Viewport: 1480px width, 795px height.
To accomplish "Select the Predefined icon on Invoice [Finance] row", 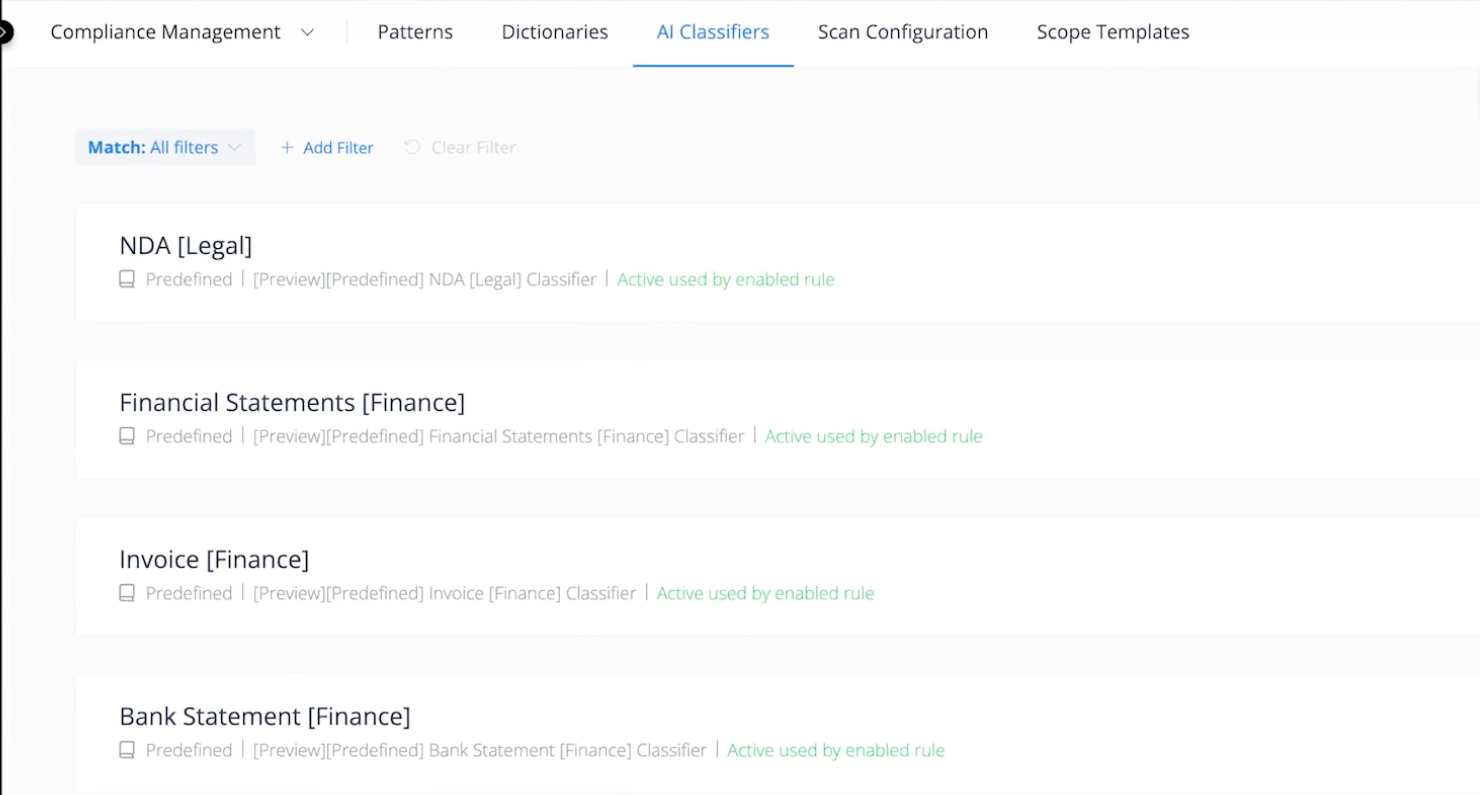I will point(126,593).
